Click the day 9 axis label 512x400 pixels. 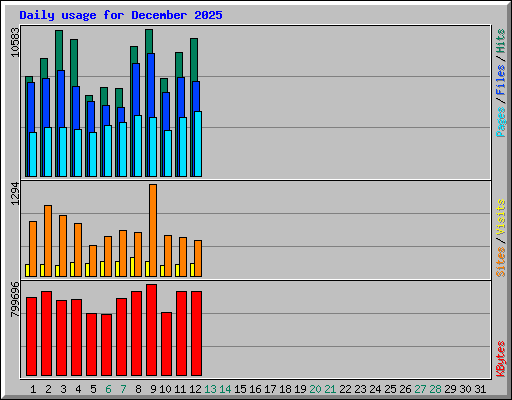(153, 389)
